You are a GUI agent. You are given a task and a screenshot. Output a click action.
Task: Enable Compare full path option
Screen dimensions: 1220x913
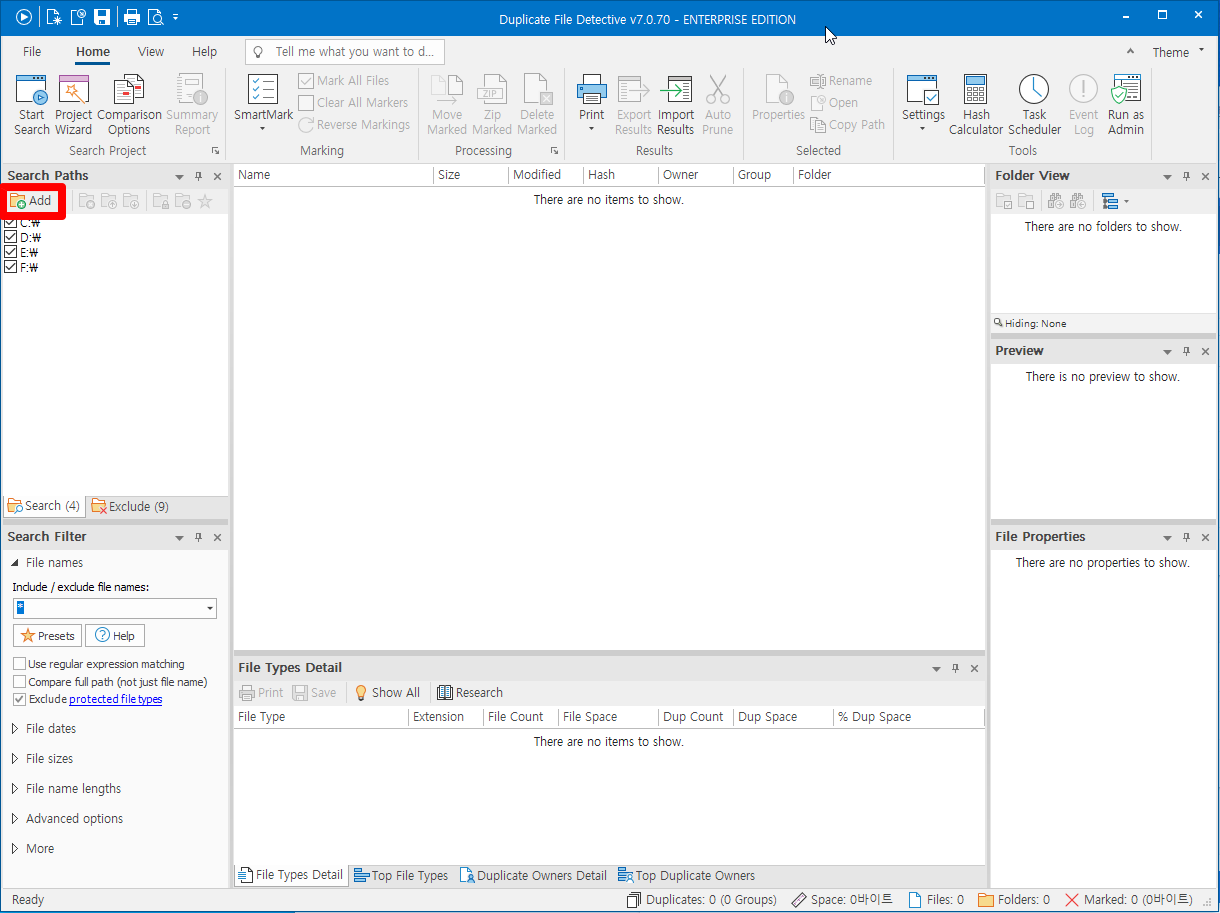[x=19, y=682]
